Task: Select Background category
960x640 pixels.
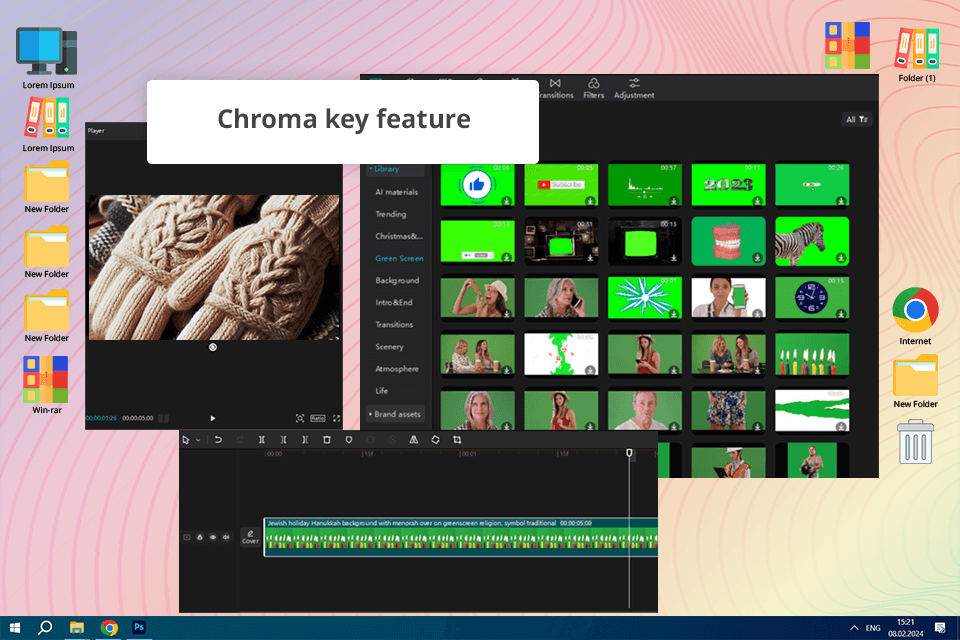Action: coord(397,280)
